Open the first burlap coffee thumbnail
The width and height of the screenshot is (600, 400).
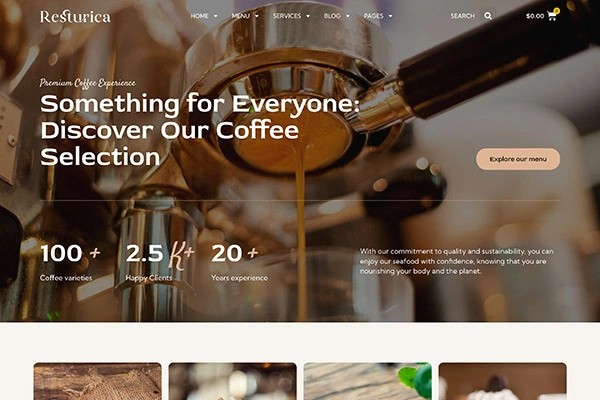point(98,381)
